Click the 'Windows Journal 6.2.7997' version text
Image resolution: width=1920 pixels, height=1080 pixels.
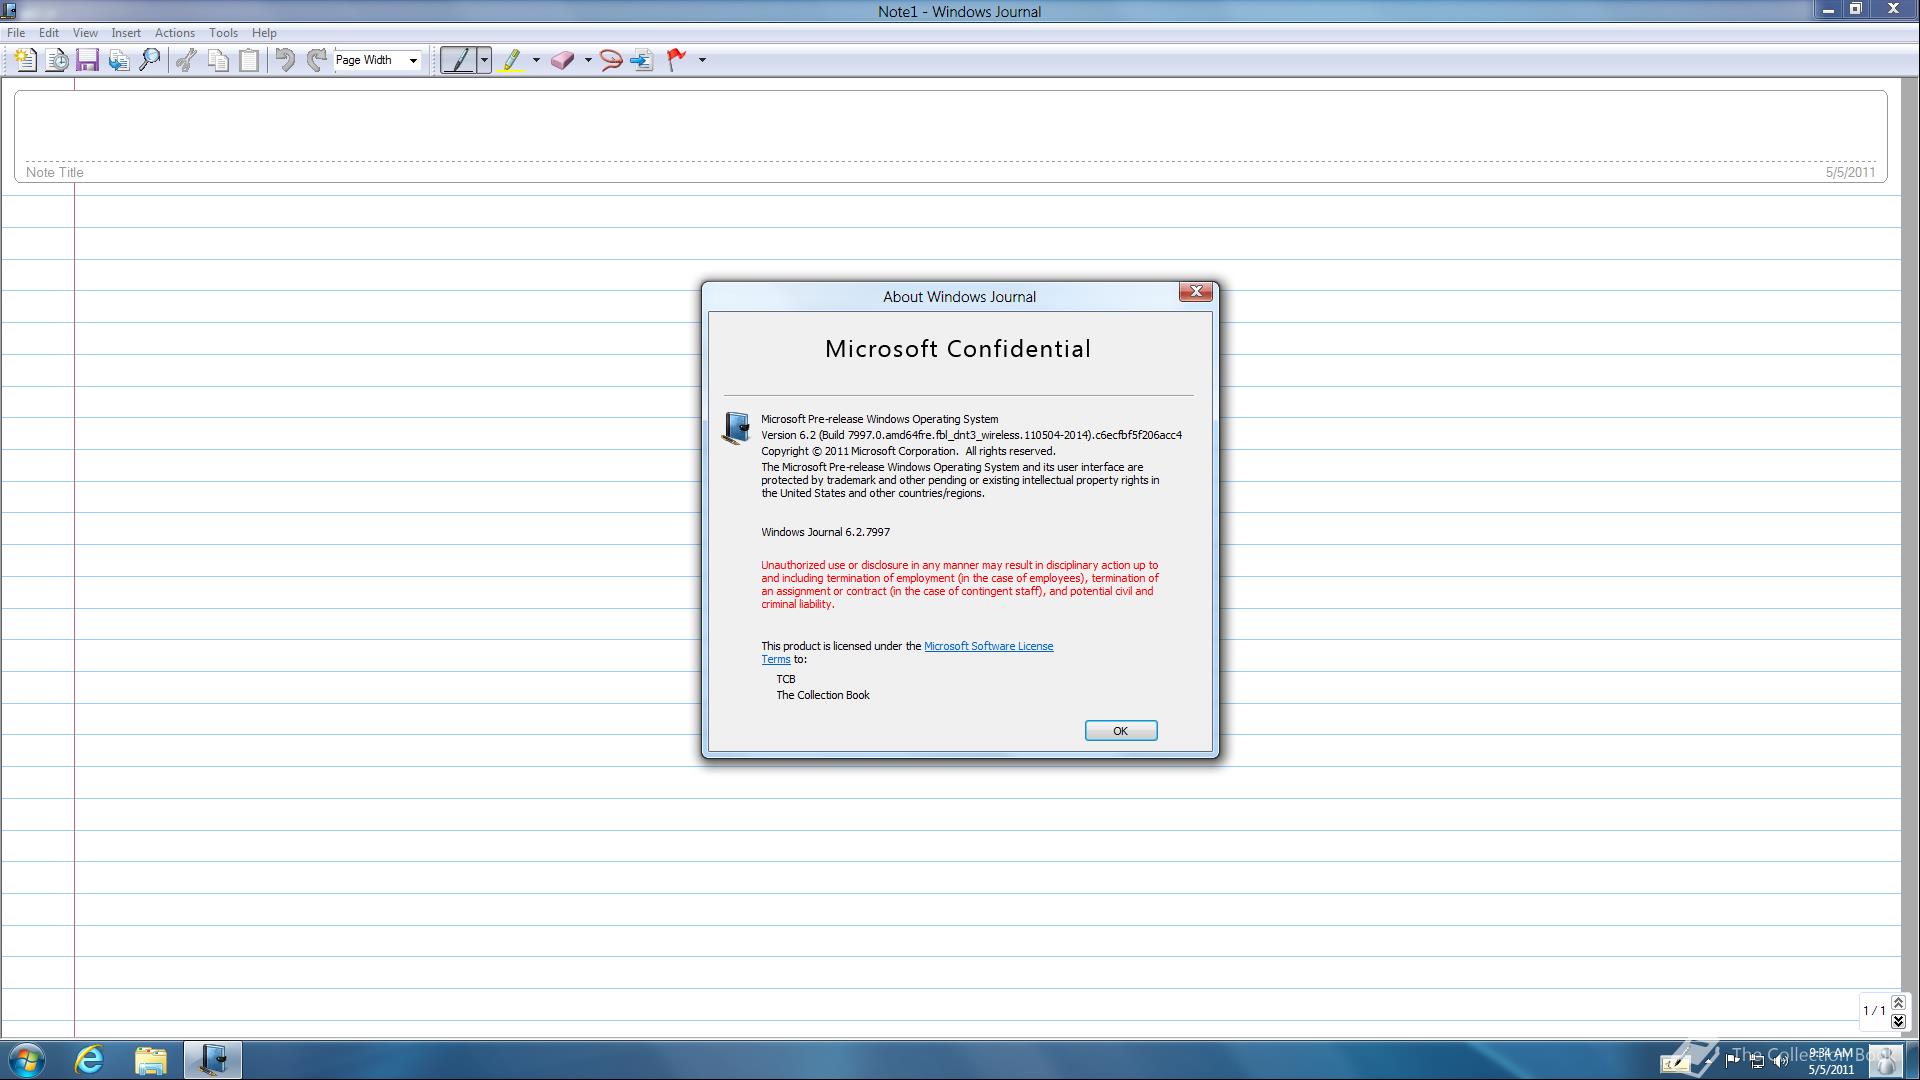click(825, 532)
